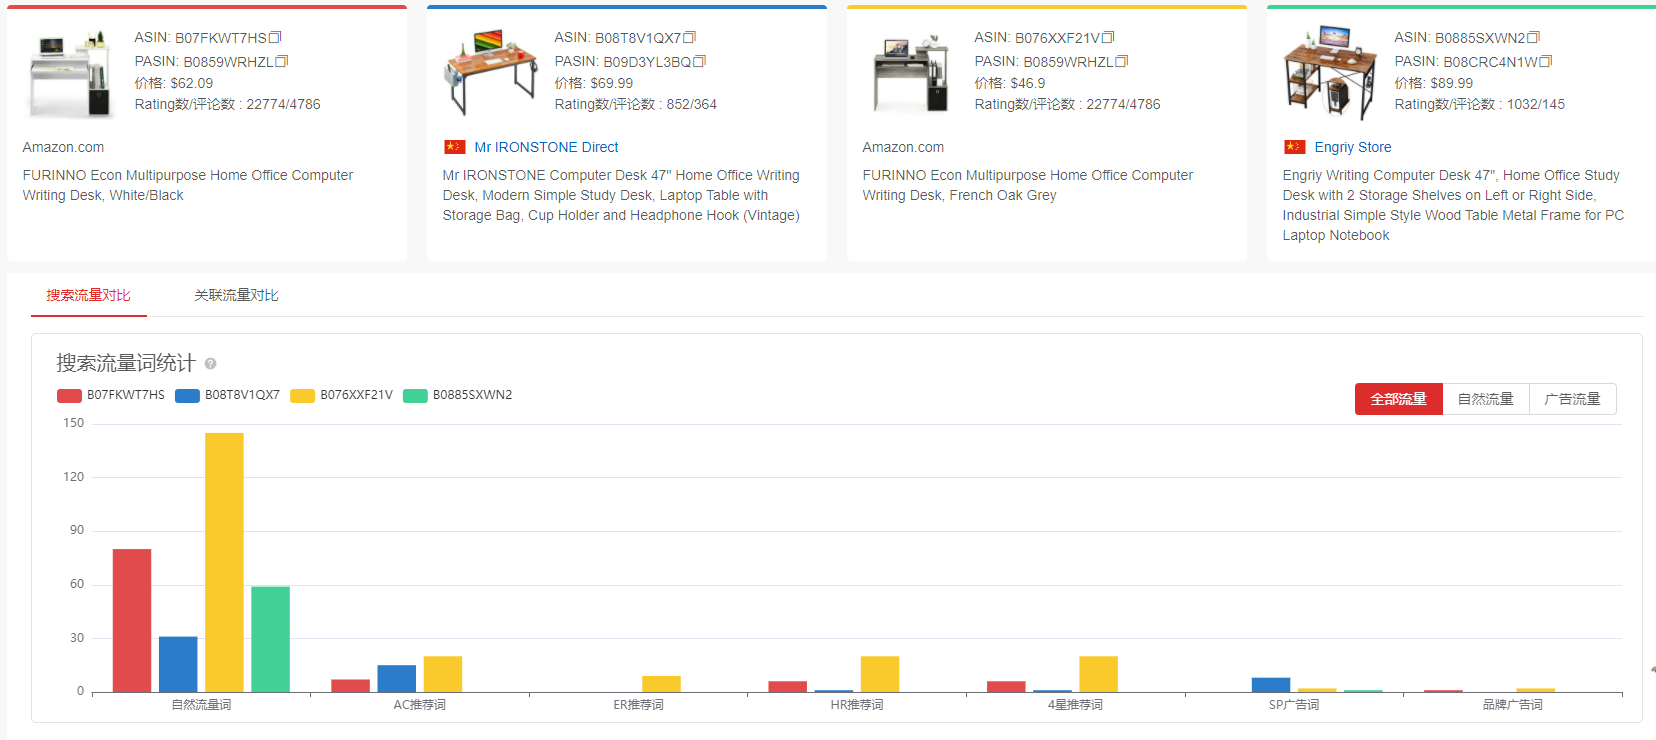Click the HR推荐词 axis label
Viewport: 1656px width, 740px height.
coord(856,705)
